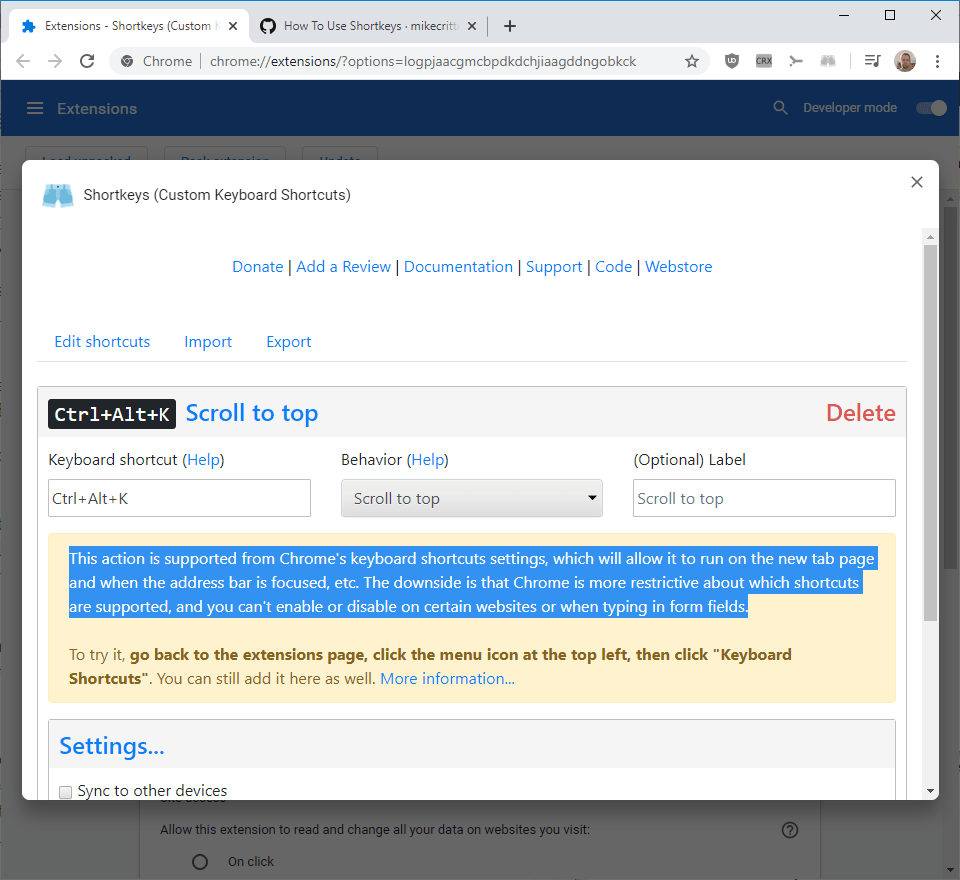The height and width of the screenshot is (880, 960).
Task: Click the Shortkeys shorts logo in dialog
Action: (58, 195)
